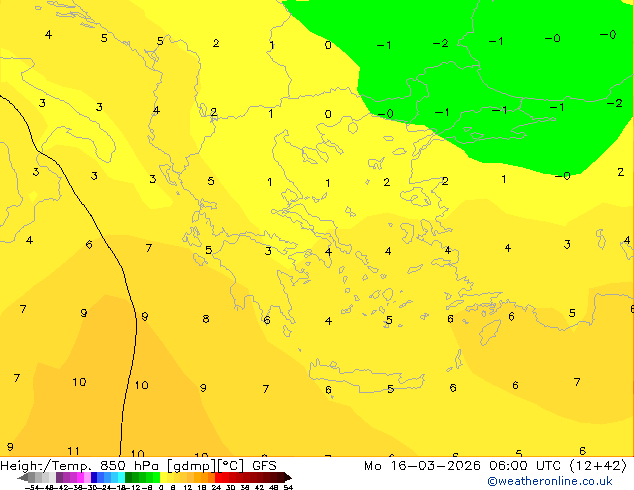The width and height of the screenshot is (634, 490).
Task: Pick the cyan legend swatch near -18
Action: click(121, 478)
